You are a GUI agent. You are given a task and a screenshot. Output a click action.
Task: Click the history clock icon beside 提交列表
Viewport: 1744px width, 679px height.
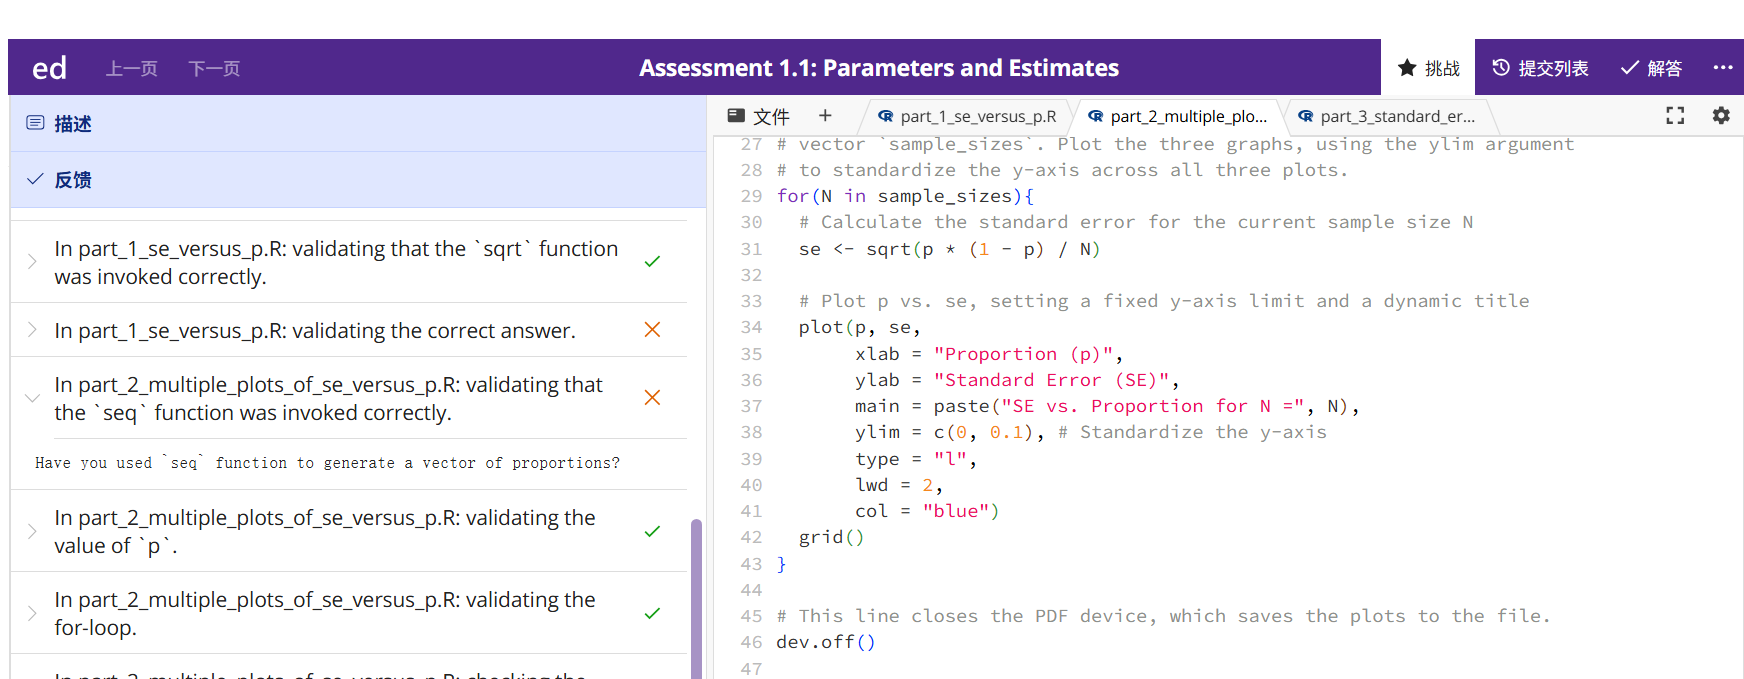(x=1500, y=68)
